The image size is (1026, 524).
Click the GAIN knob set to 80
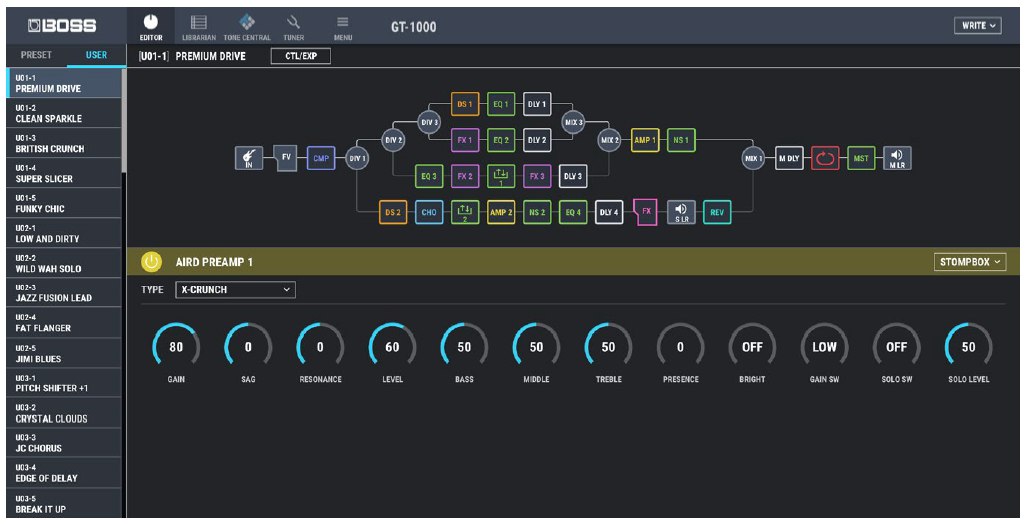(176, 347)
